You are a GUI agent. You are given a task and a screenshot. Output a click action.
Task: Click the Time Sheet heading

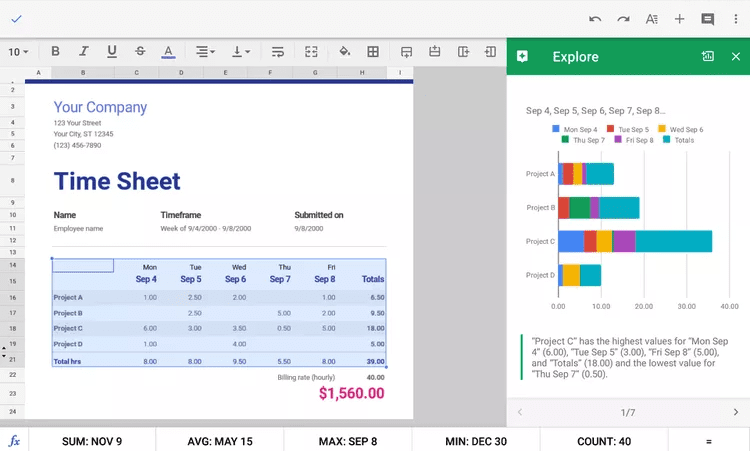point(117,181)
